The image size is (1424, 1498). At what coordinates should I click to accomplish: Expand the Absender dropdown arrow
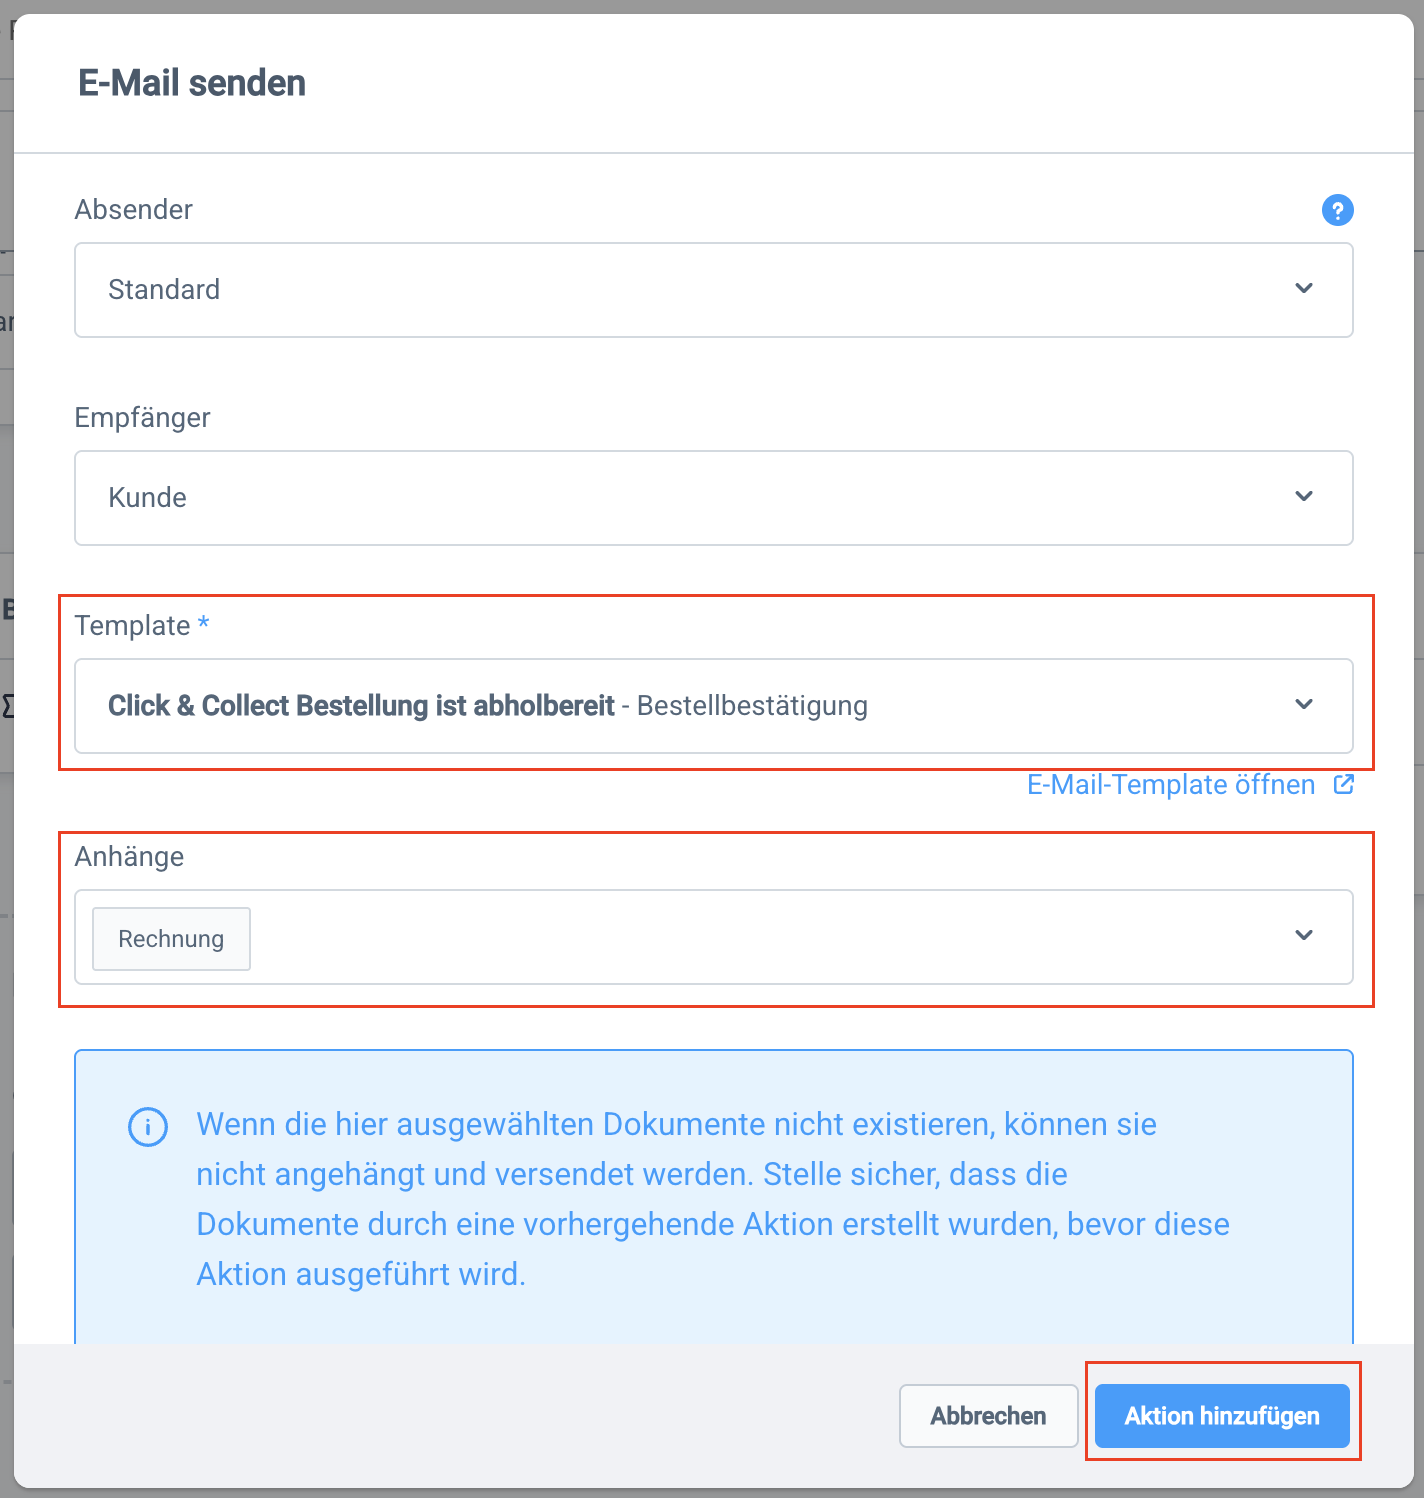coord(1304,289)
